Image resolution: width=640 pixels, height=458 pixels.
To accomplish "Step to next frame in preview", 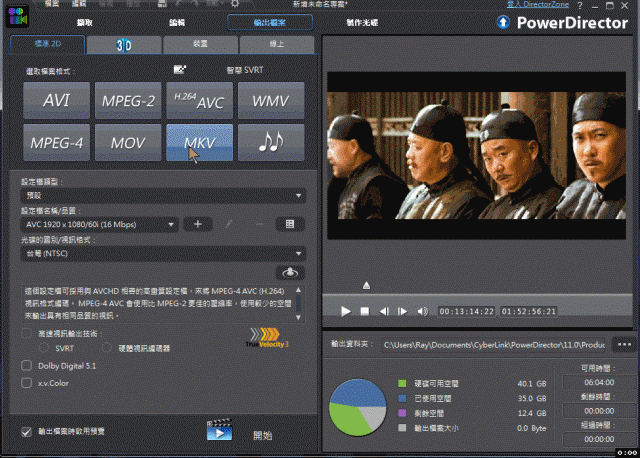I will [x=402, y=311].
